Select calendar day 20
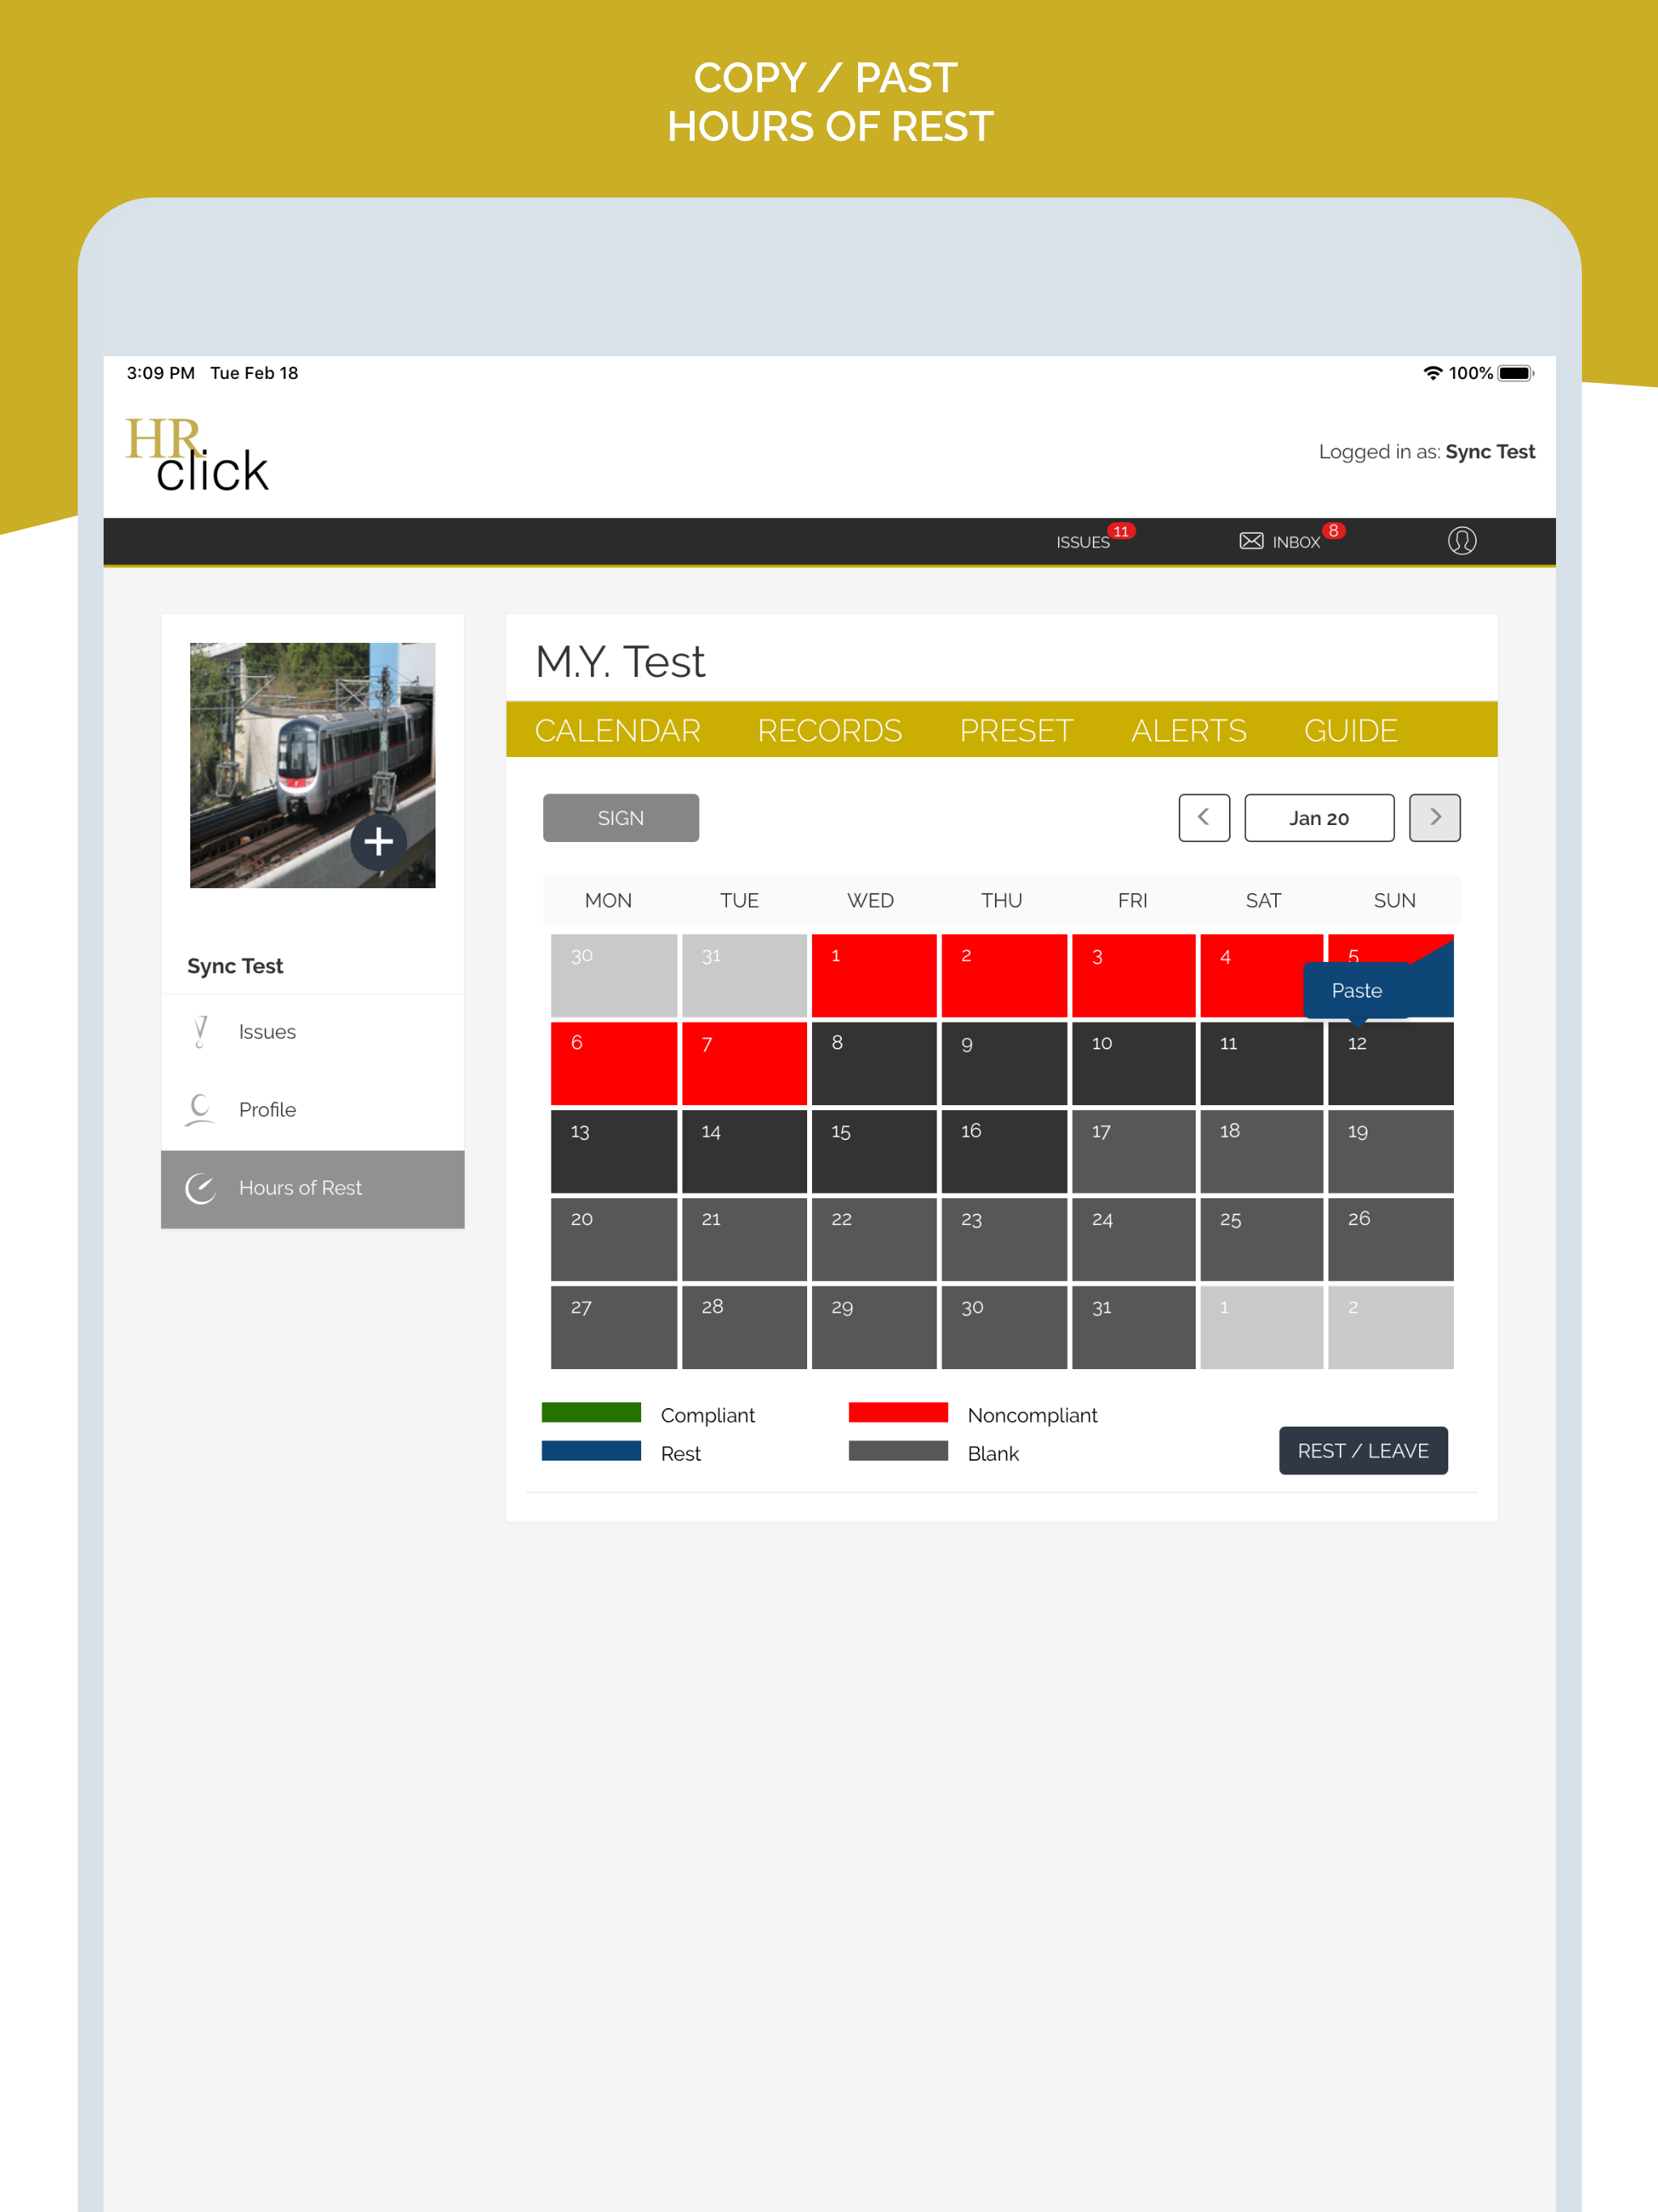Screen dimensions: 1658x2212 click(614, 1239)
